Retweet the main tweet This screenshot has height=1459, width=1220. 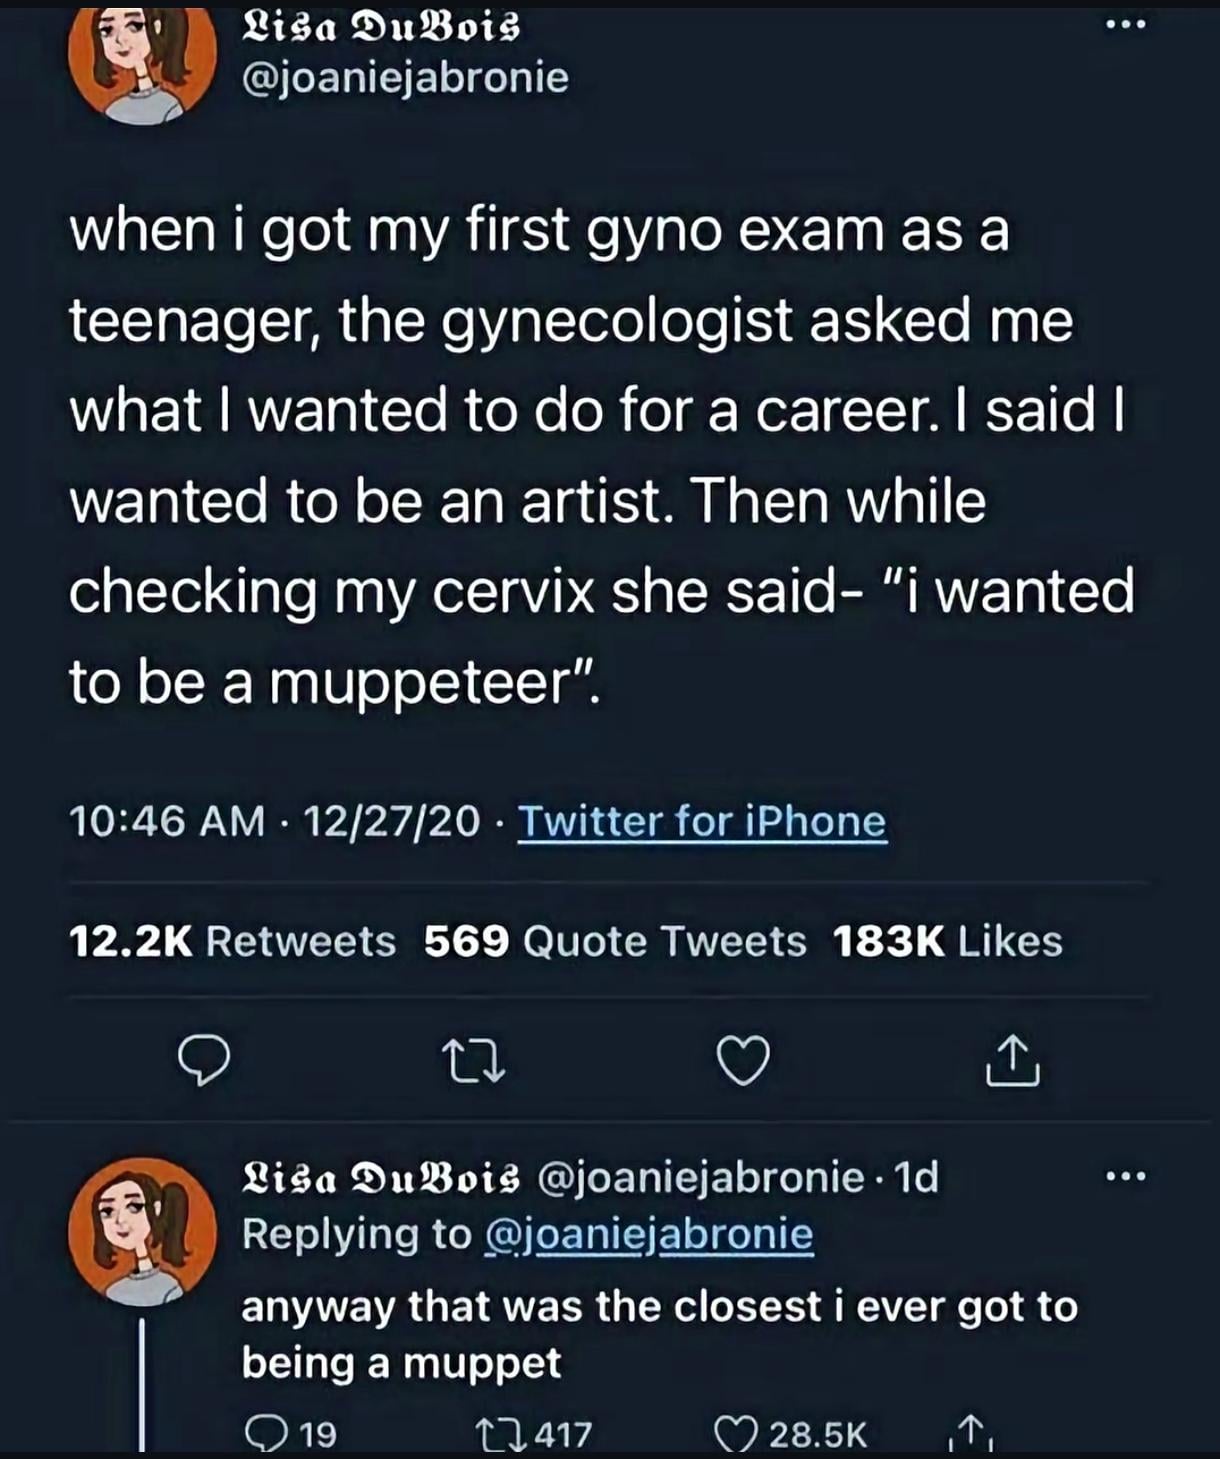pyautogui.click(x=474, y=1061)
